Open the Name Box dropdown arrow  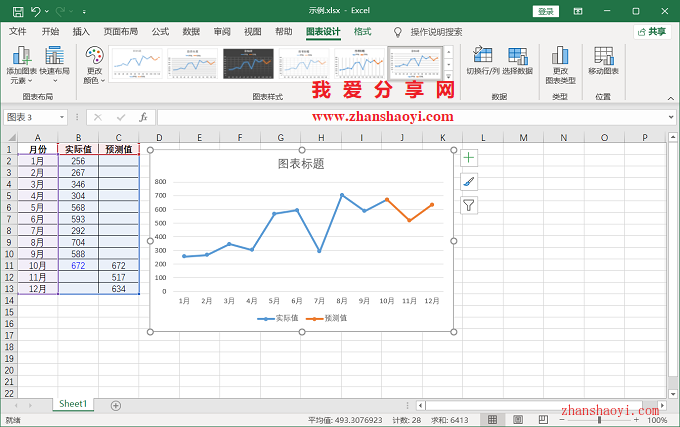pyautogui.click(x=62, y=117)
